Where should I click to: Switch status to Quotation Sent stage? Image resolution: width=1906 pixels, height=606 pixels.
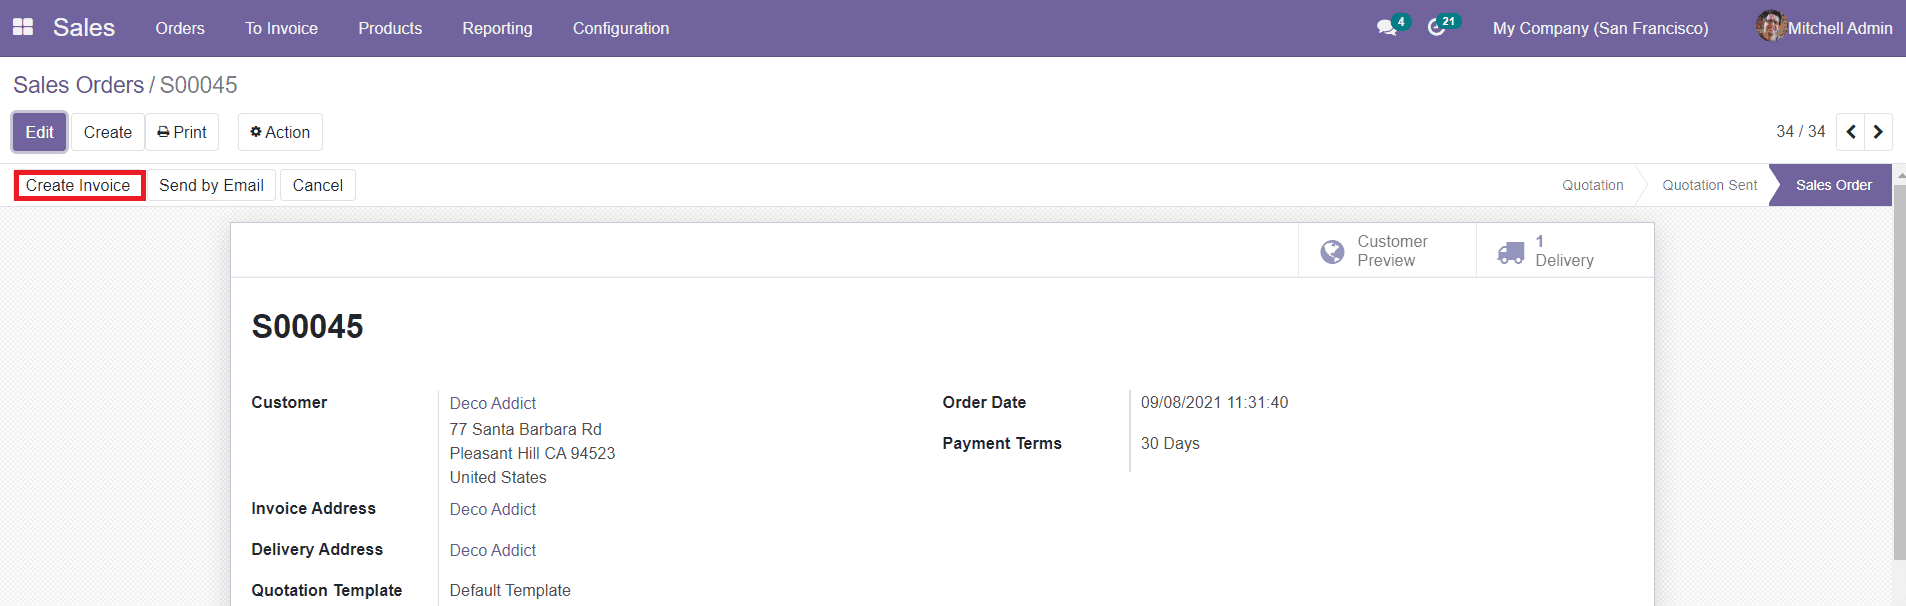point(1709,185)
